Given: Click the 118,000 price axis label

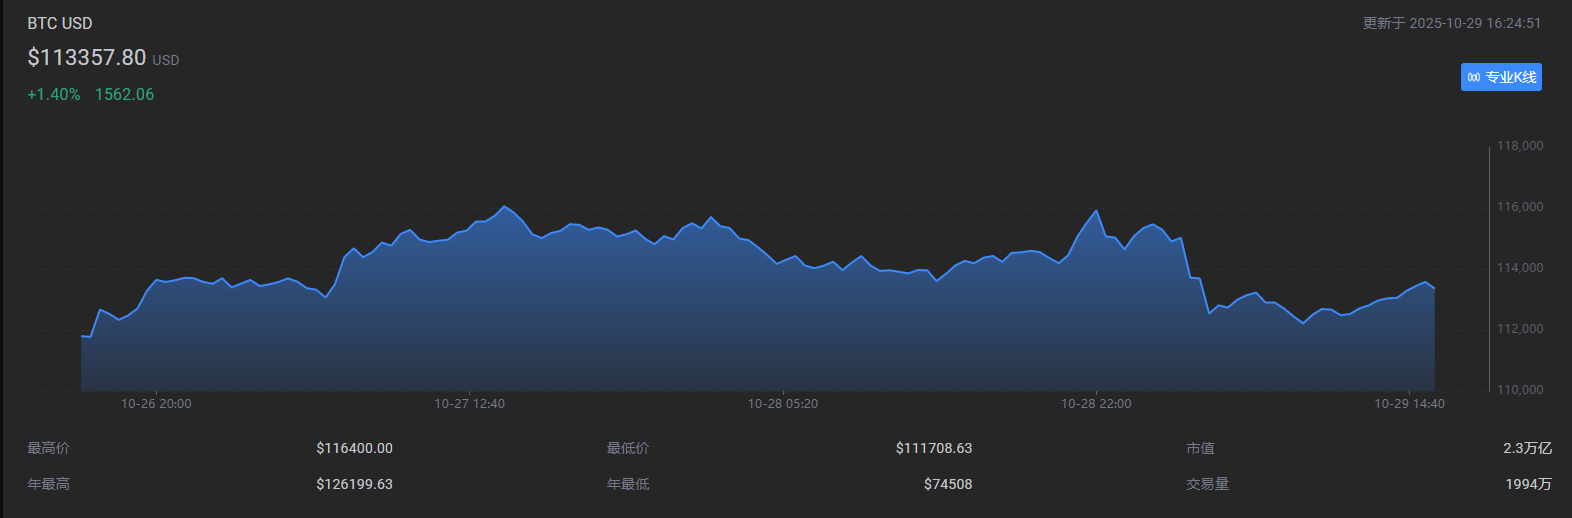Looking at the screenshot, I should pyautogui.click(x=1519, y=146).
